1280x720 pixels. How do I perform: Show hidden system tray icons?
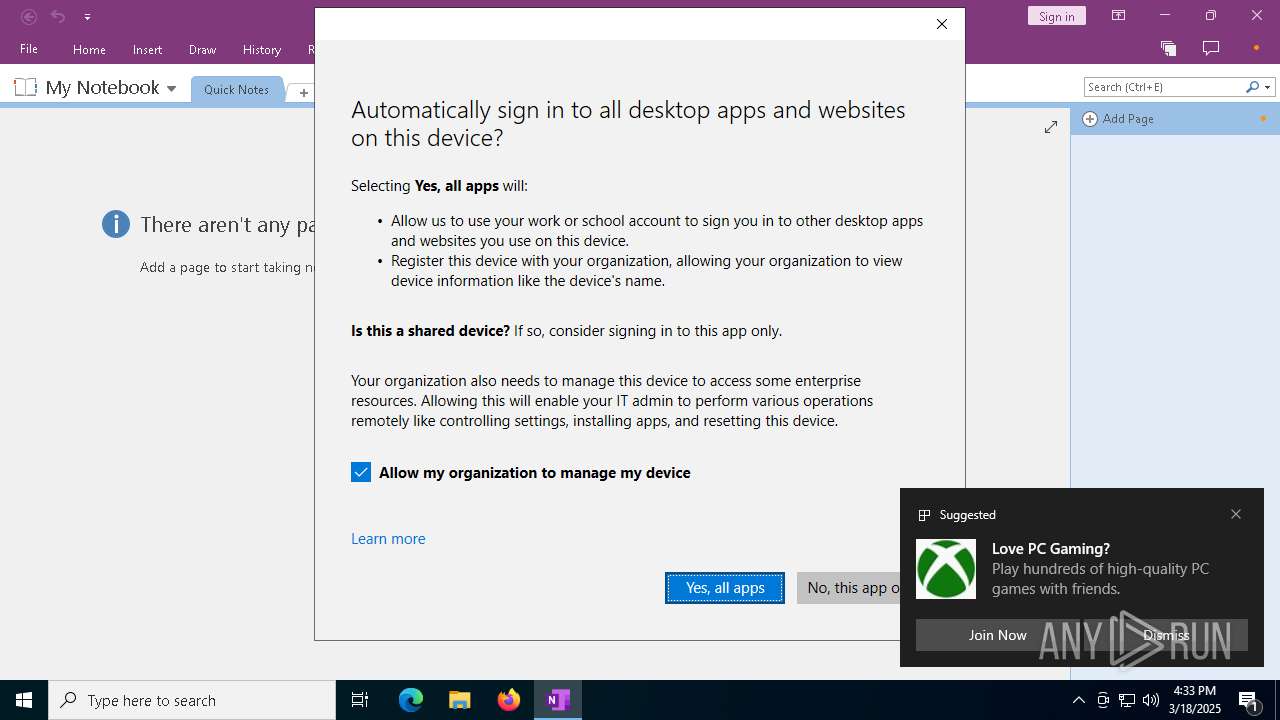point(1078,700)
